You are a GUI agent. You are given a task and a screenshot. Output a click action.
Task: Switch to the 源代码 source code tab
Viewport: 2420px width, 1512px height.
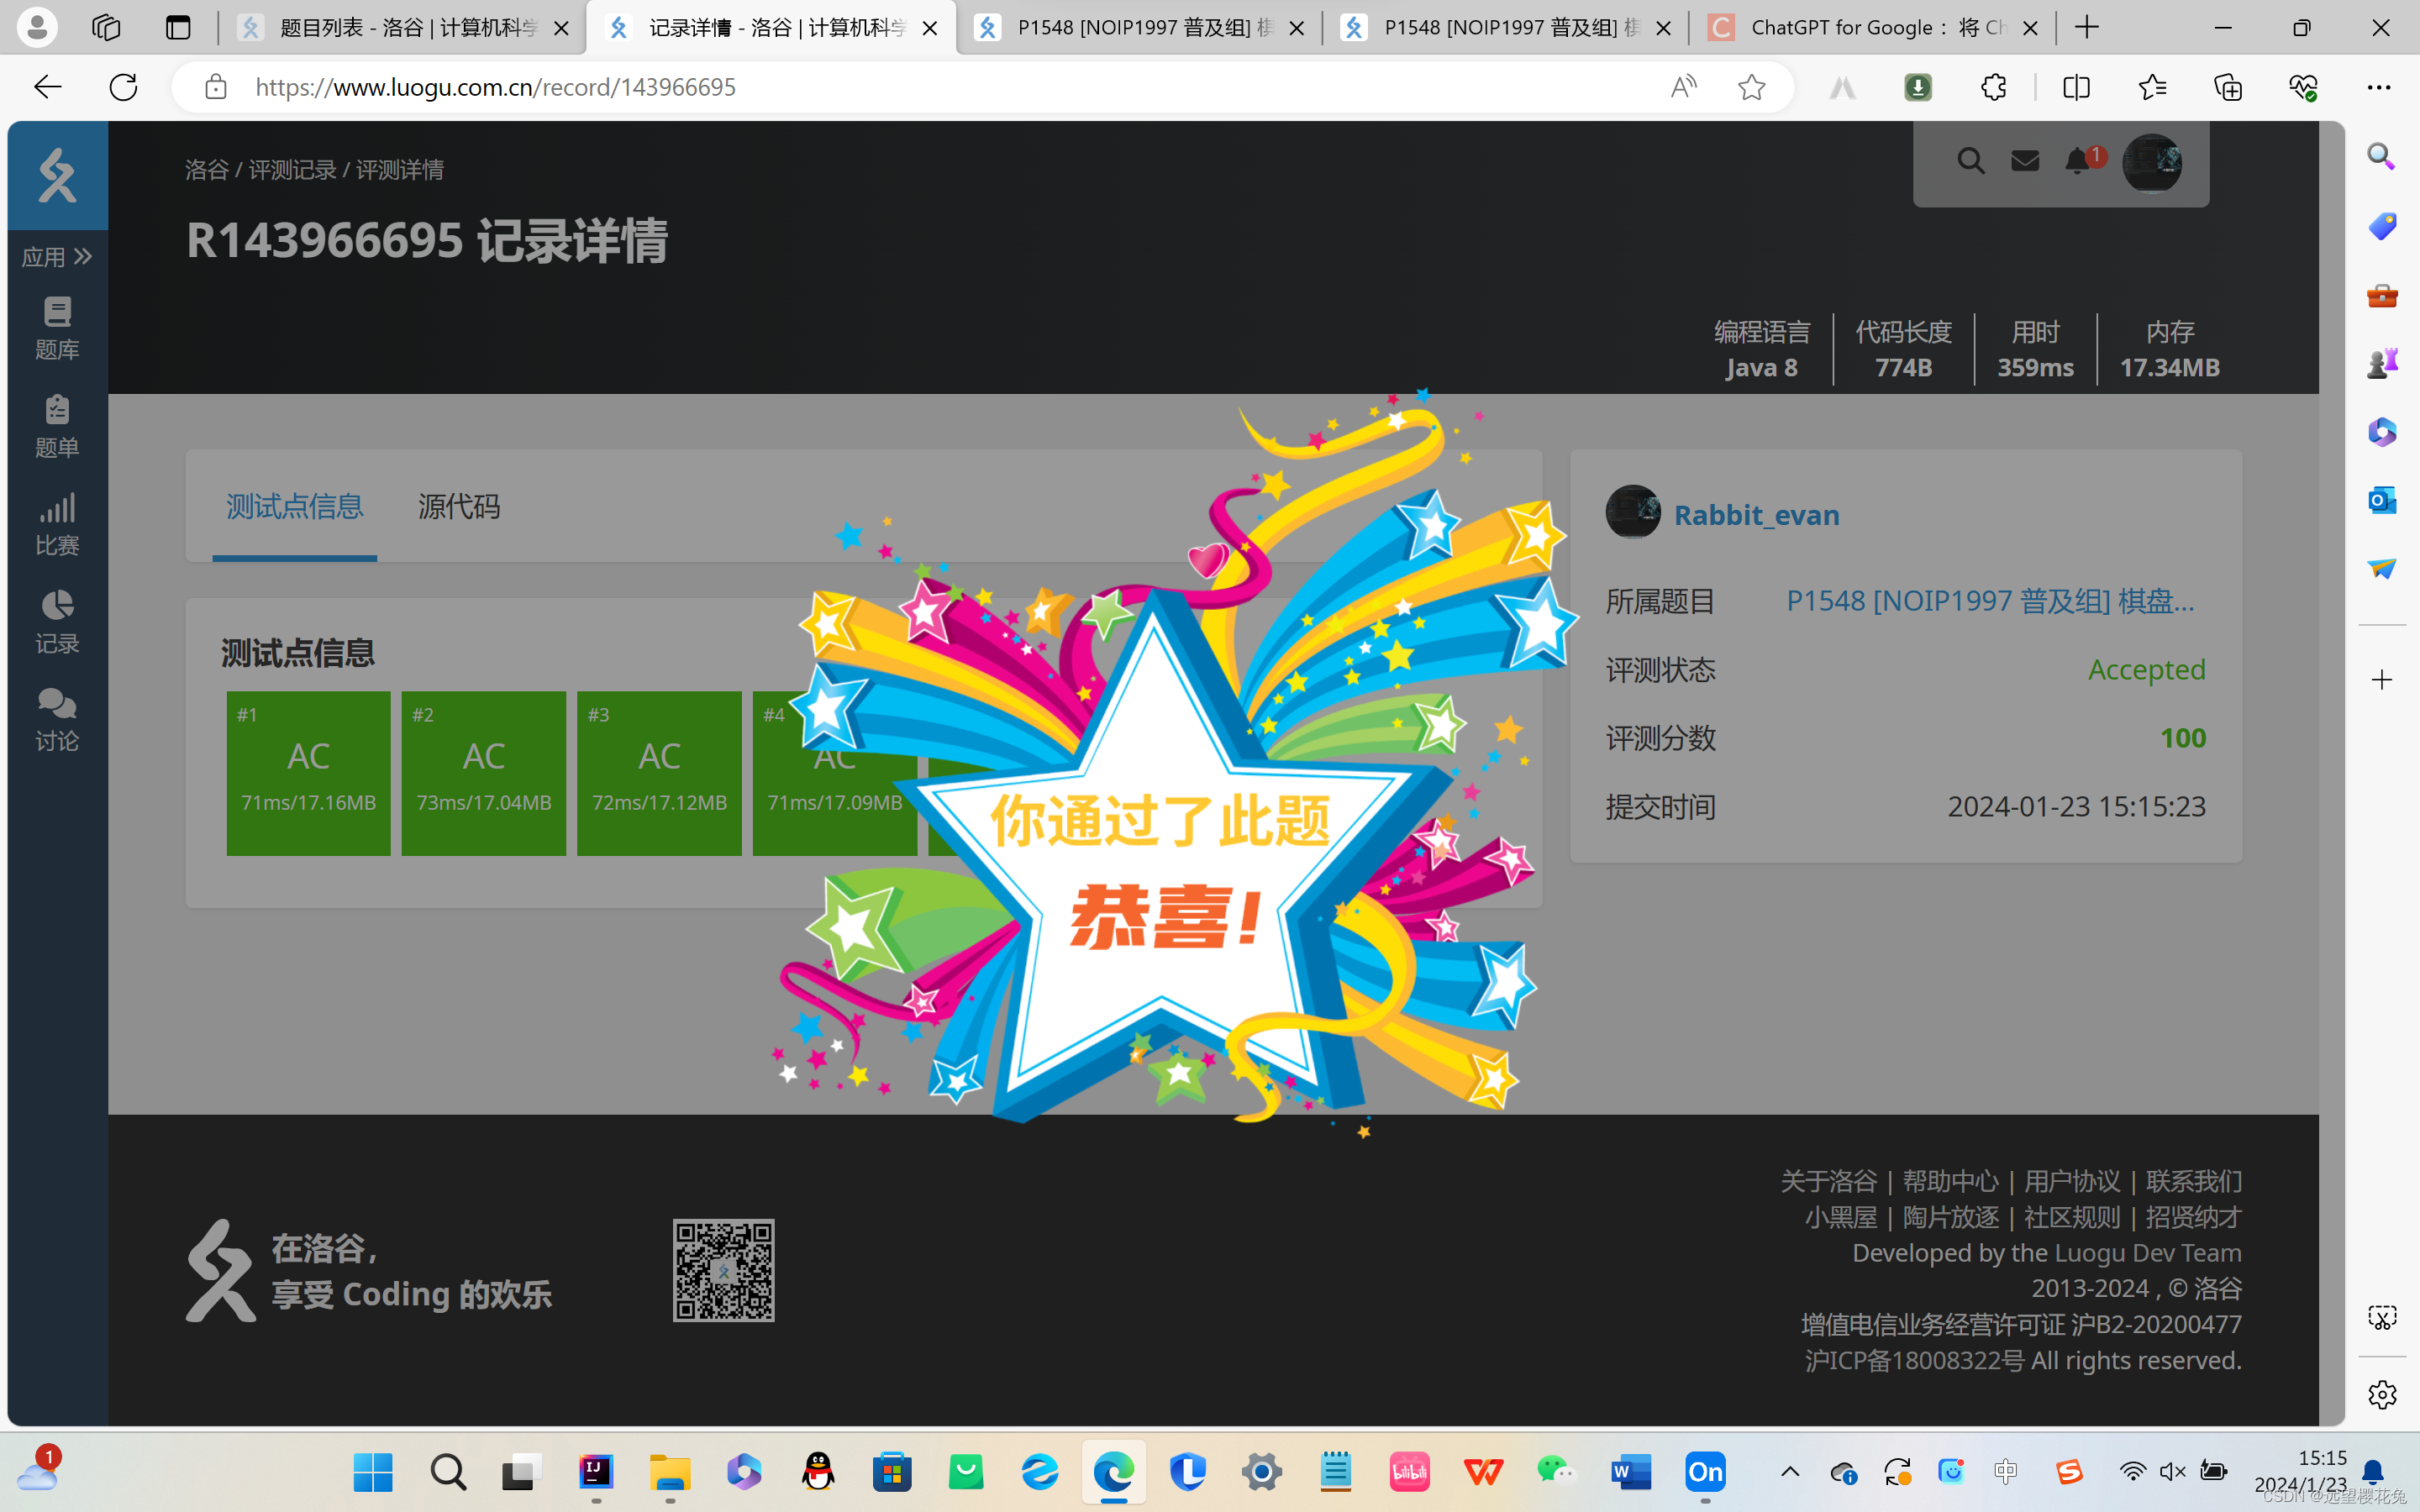pyautogui.click(x=459, y=507)
